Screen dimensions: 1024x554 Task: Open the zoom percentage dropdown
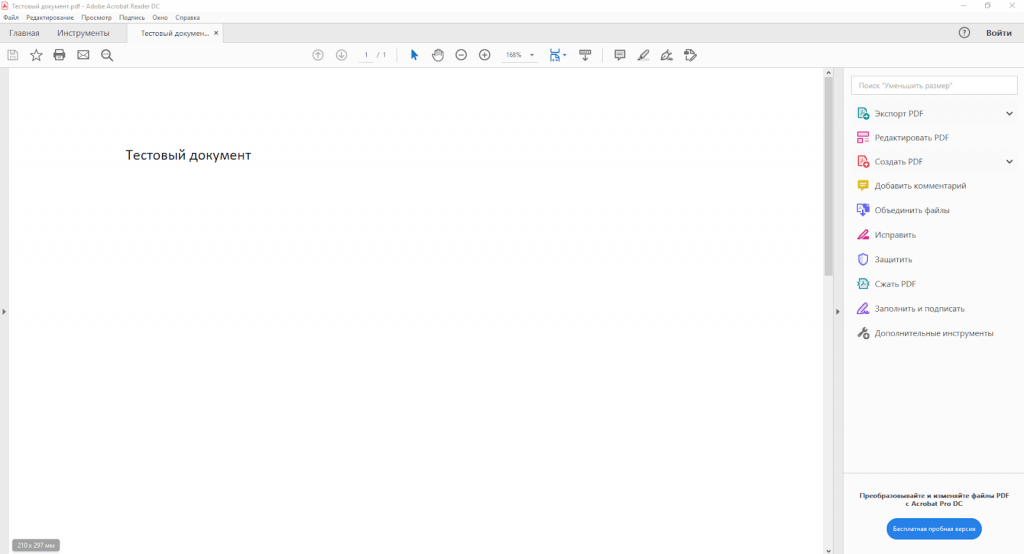coord(532,55)
